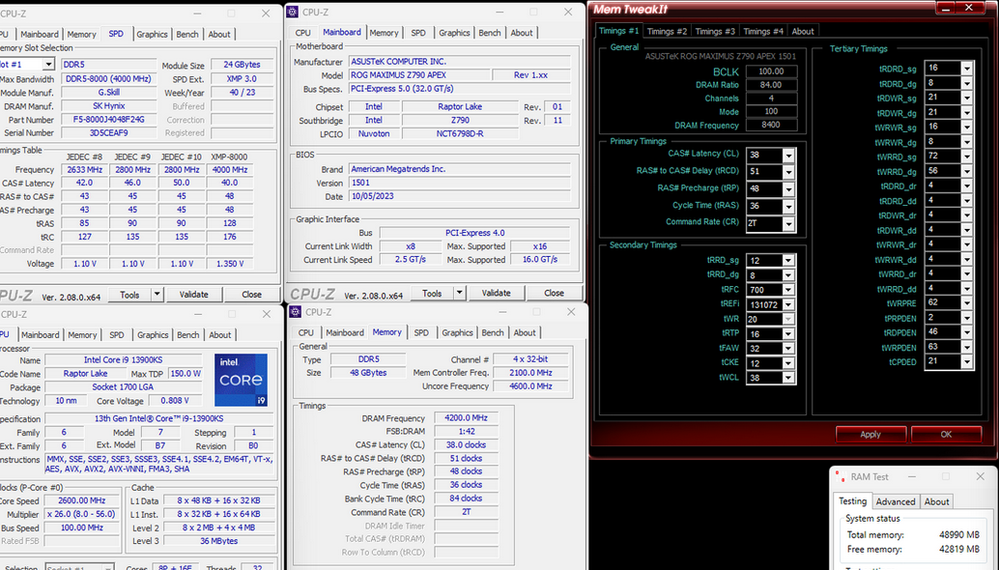Click Total memory value 48990 MB
This screenshot has width=999, height=570.
click(959, 535)
